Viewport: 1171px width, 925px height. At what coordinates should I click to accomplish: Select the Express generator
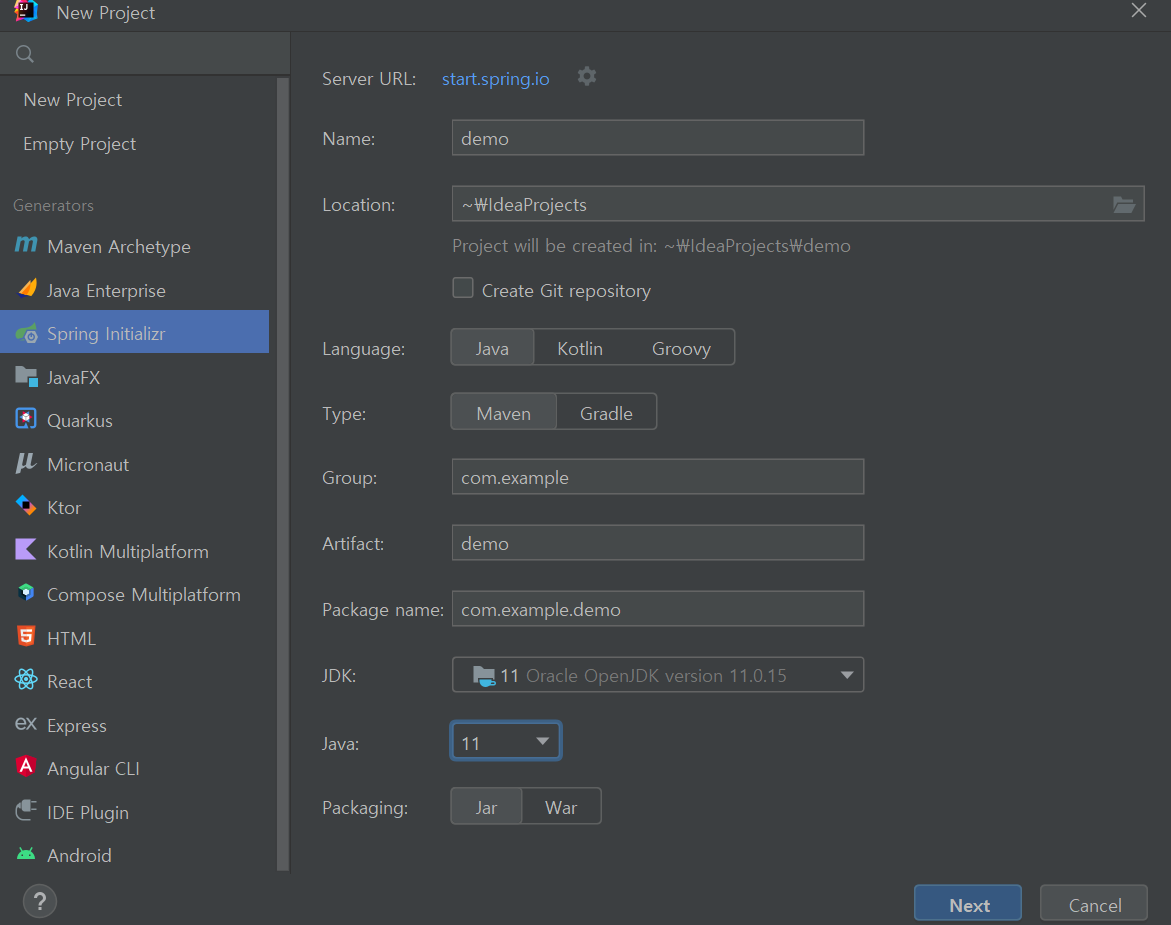point(134,726)
